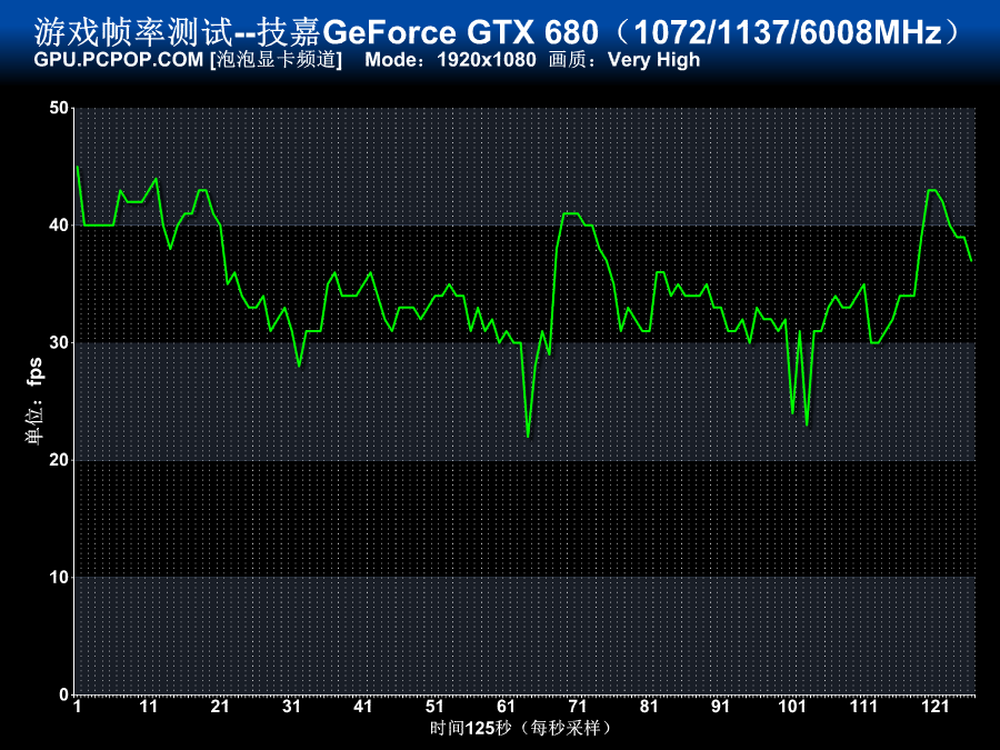
Task: Click the x-axis tick label 91
Action: pyautogui.click(x=720, y=707)
